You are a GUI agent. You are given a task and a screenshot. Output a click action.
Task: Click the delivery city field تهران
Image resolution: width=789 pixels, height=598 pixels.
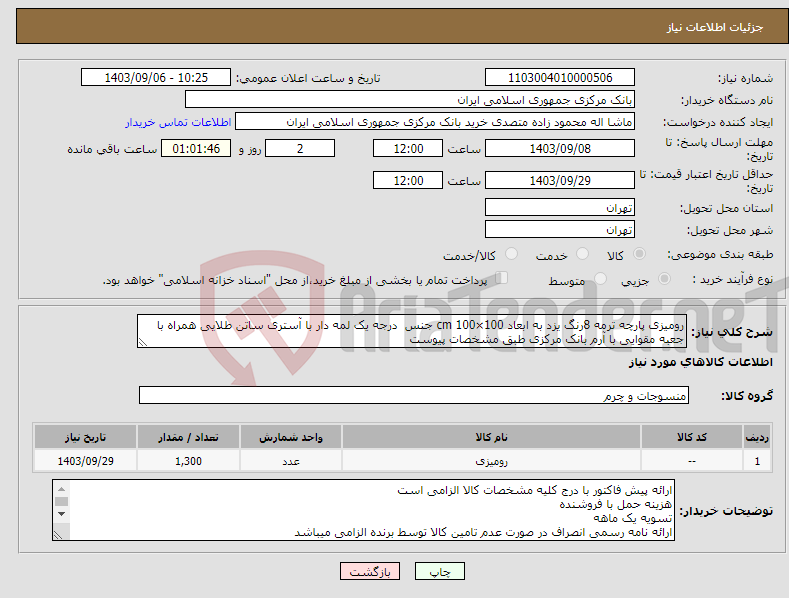560,230
